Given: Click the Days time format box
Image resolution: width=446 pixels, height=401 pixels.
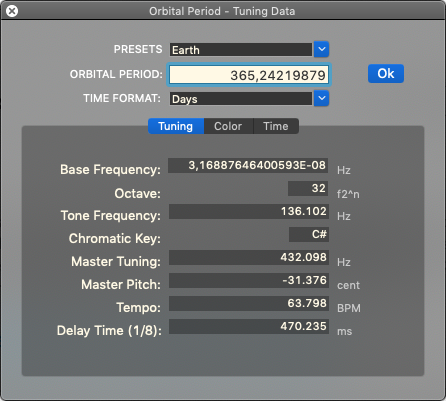Looking at the screenshot, I should tap(241, 99).
